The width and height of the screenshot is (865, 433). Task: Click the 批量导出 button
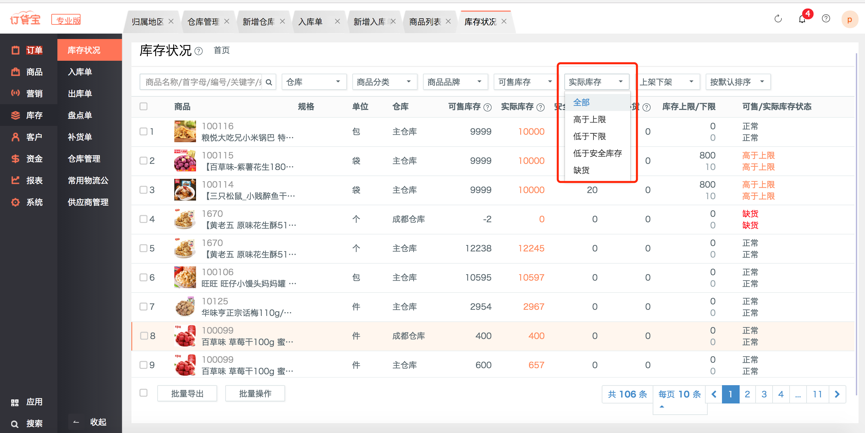187,394
